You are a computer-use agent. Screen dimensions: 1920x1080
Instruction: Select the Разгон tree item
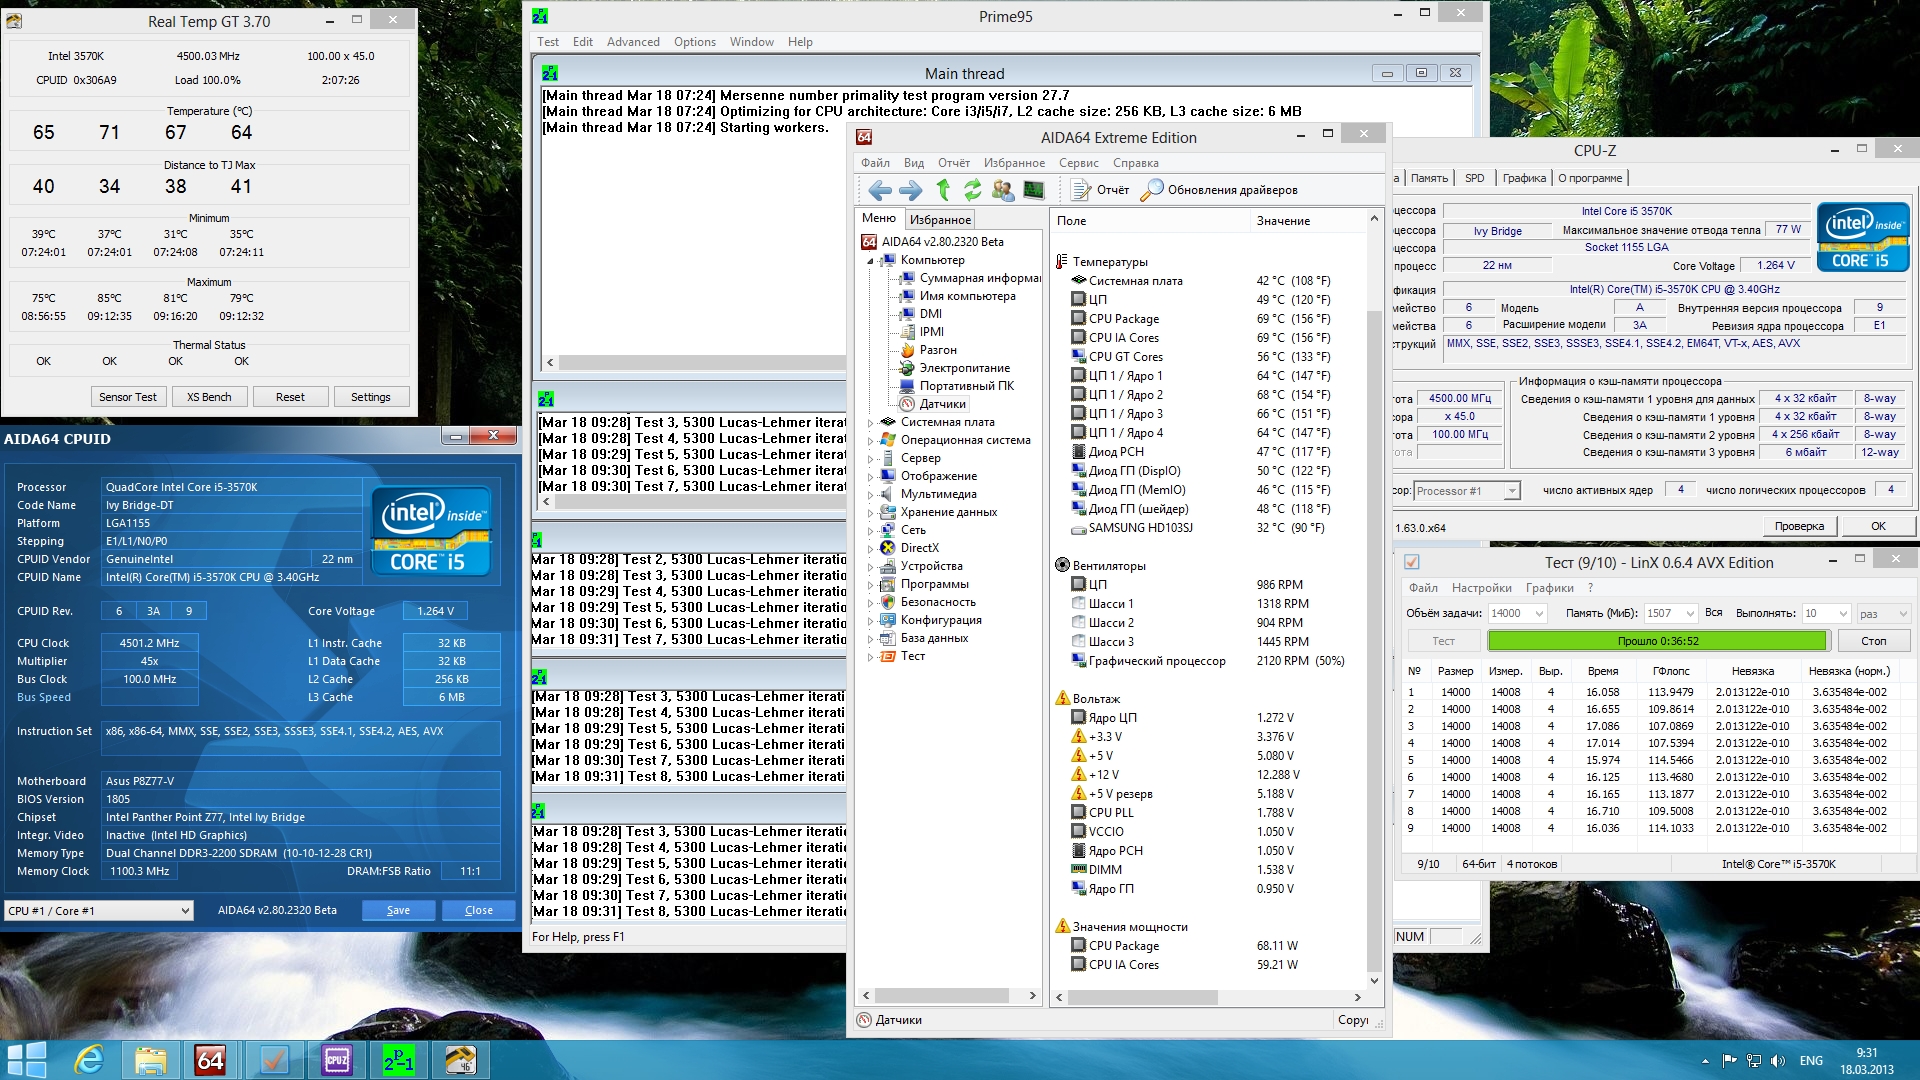(x=938, y=350)
